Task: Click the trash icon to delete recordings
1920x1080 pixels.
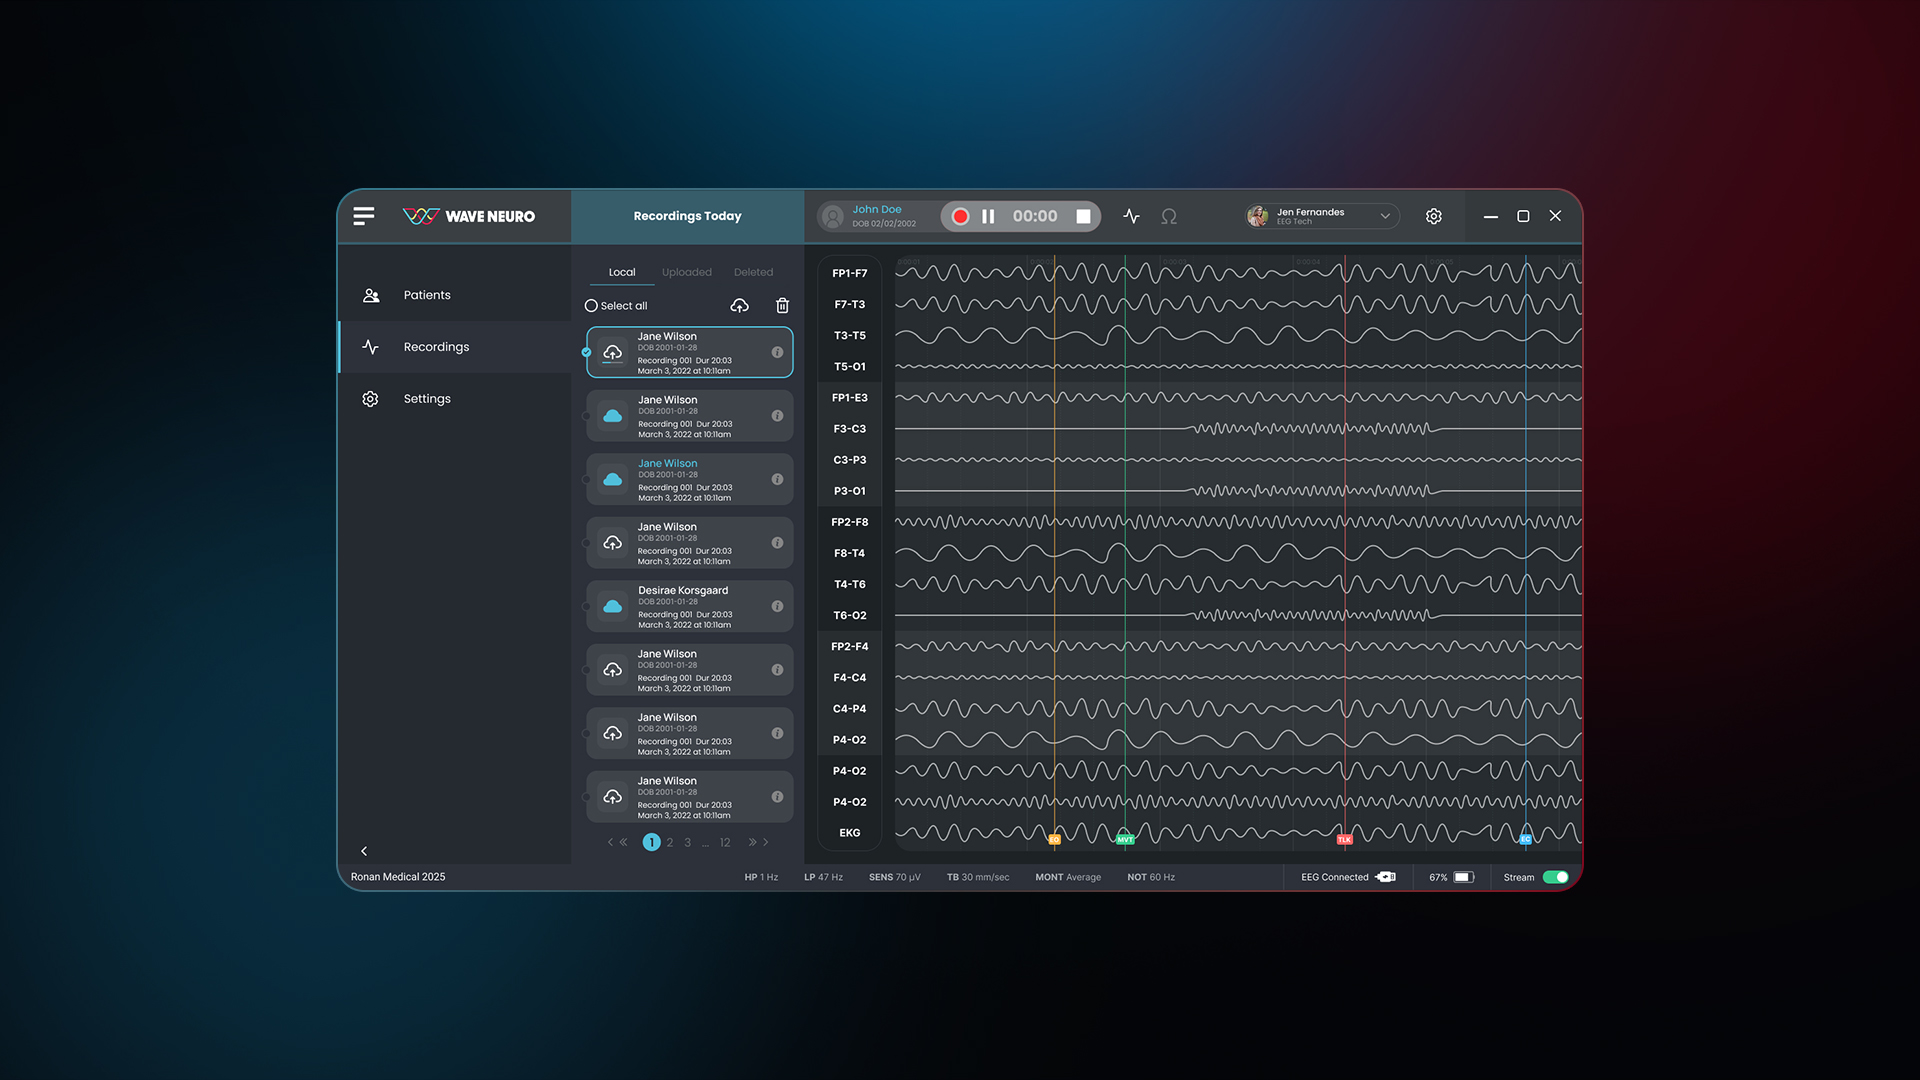Action: pyautogui.click(x=782, y=305)
